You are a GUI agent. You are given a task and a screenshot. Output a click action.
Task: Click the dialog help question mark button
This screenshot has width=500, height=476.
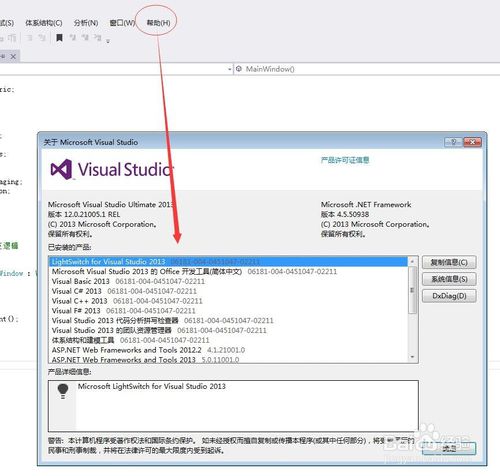click(x=453, y=142)
